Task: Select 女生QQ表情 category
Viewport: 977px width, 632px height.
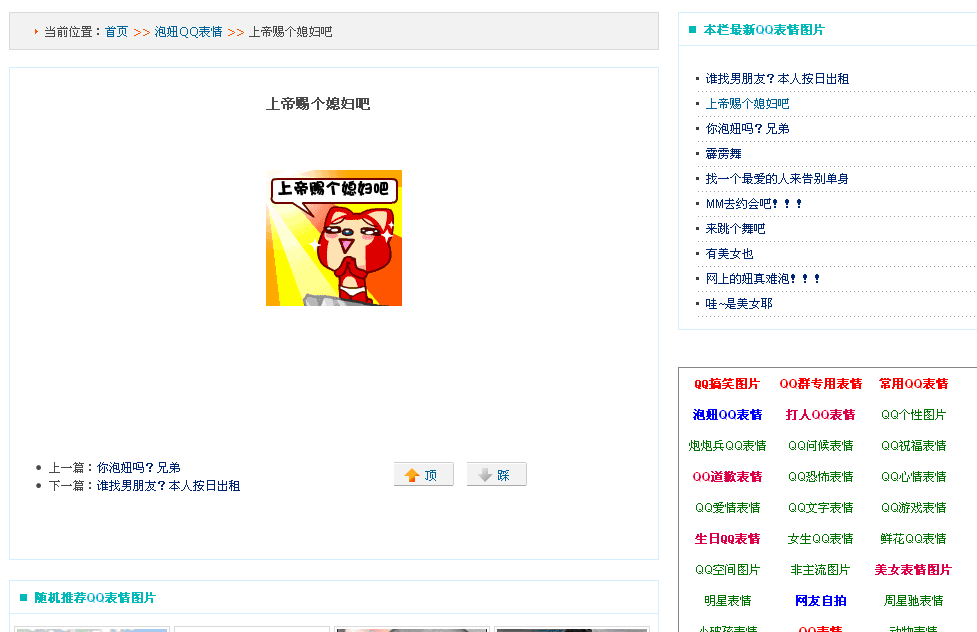Action: [x=821, y=539]
